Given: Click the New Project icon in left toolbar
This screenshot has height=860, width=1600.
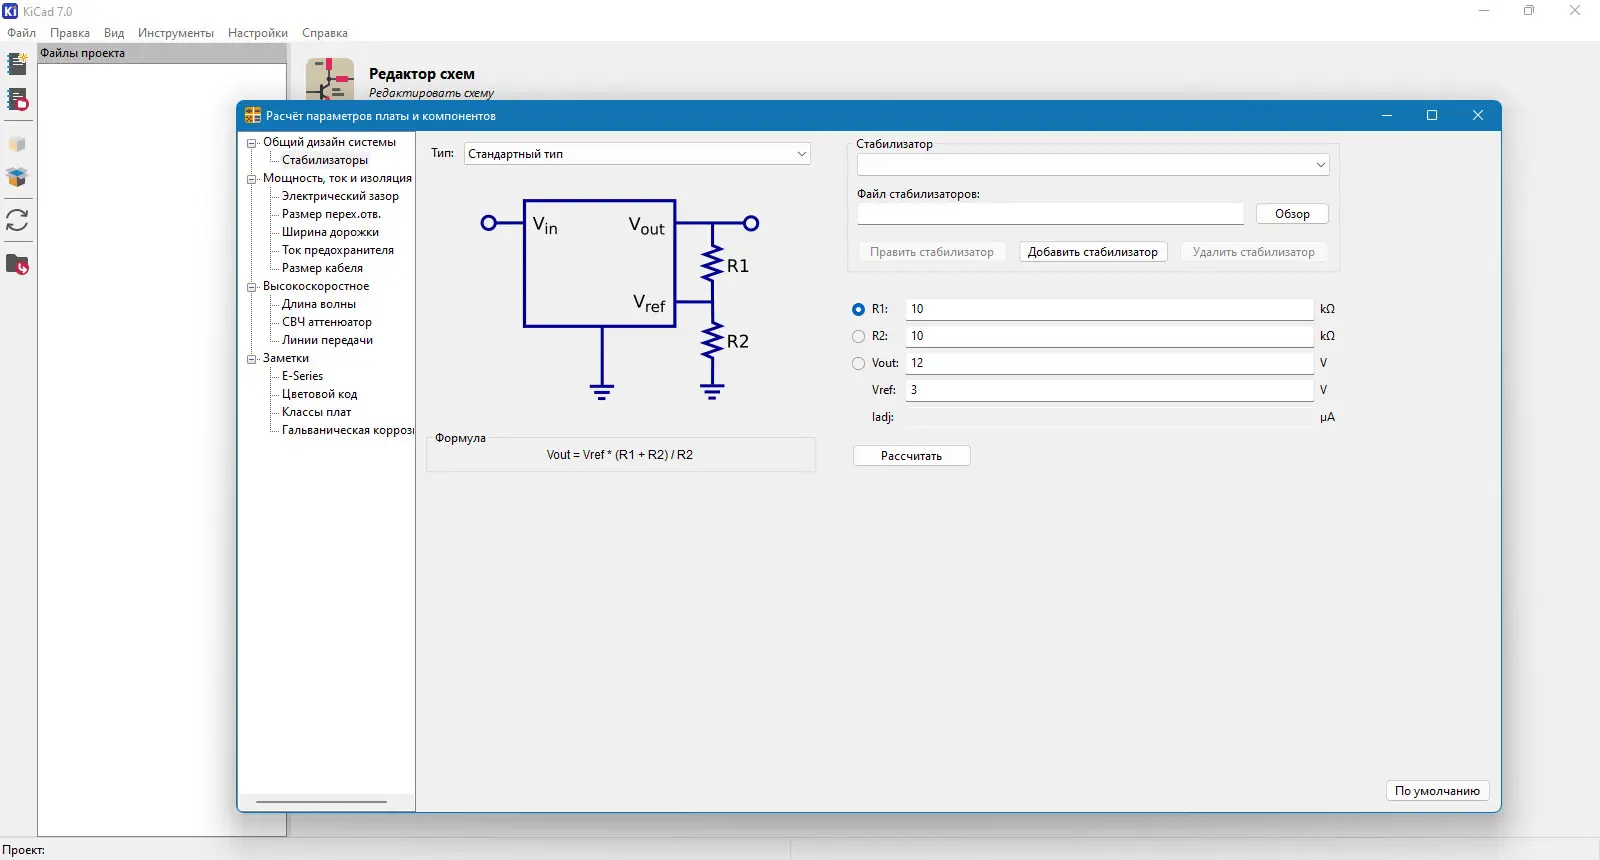Looking at the screenshot, I should point(17,64).
